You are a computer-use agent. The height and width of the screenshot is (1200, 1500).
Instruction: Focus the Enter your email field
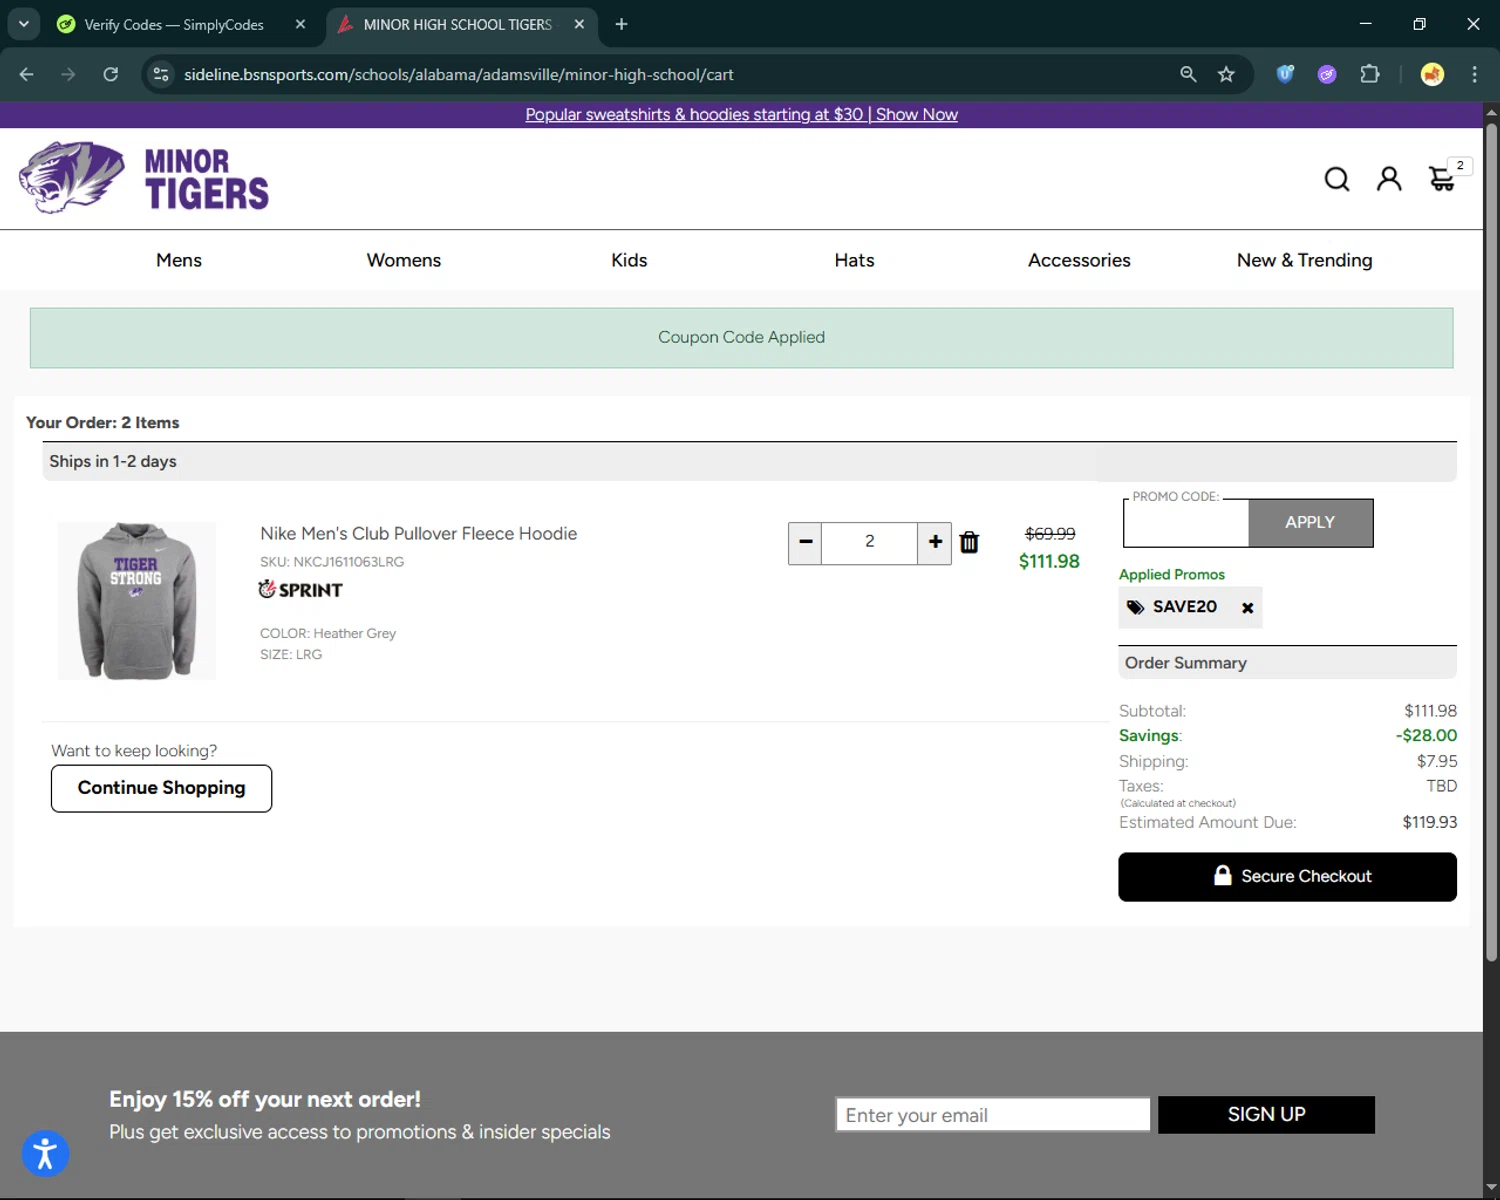coord(993,1115)
